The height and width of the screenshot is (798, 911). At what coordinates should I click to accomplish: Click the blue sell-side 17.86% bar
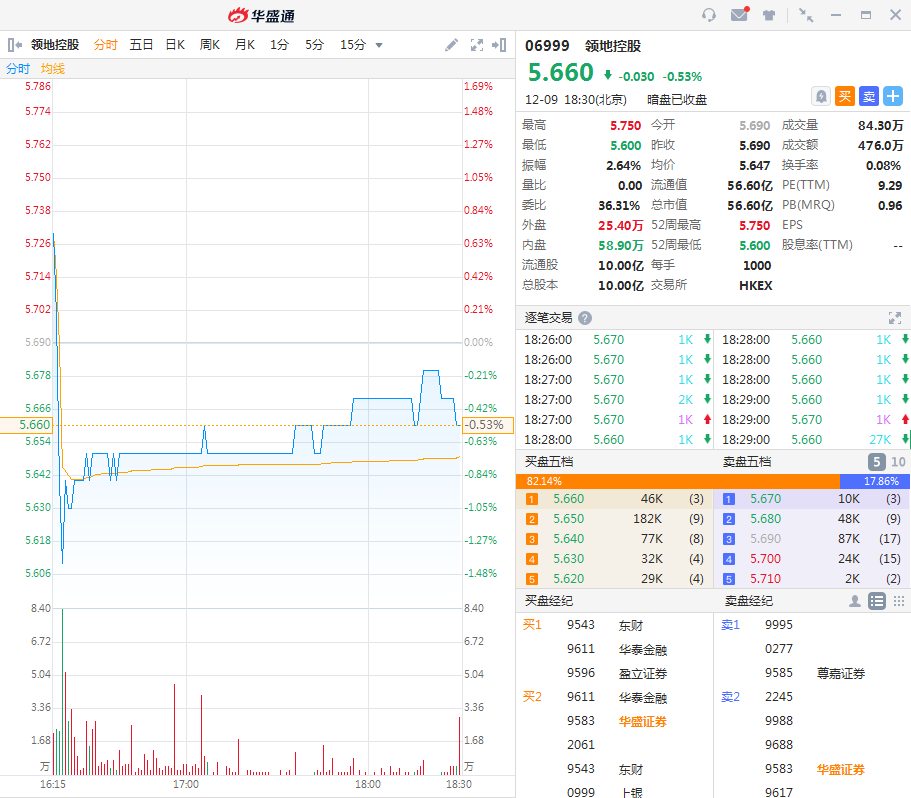[874, 481]
